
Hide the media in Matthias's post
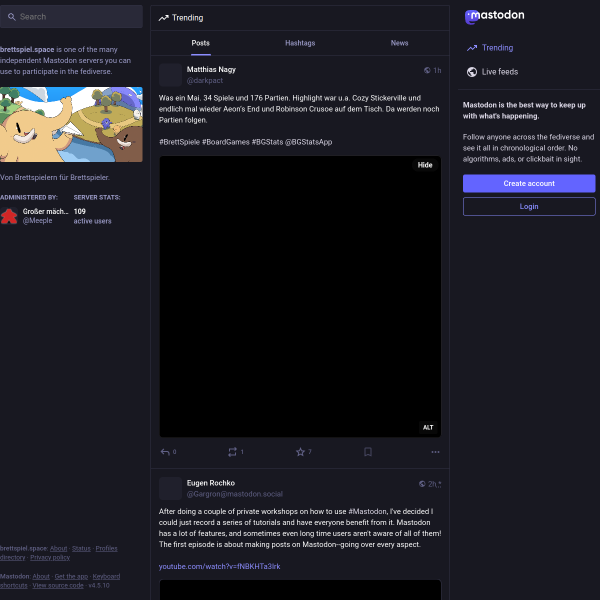point(425,165)
